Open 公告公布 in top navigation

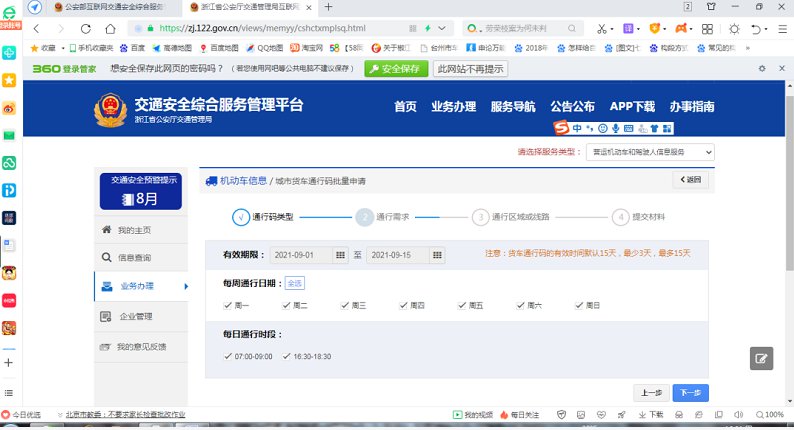tap(572, 107)
